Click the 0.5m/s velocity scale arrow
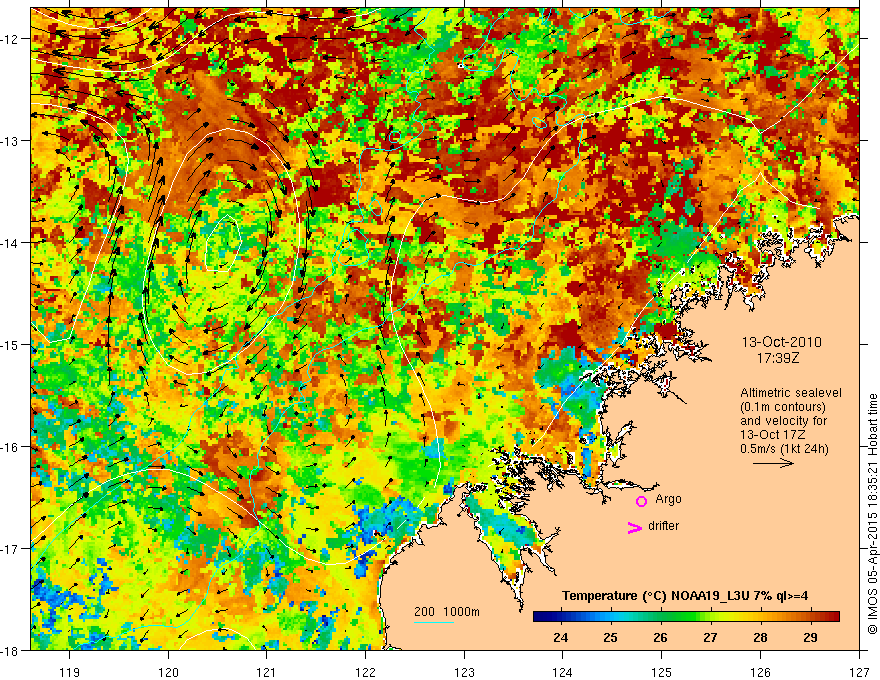This screenshot has height=680, width=880. coord(773,463)
